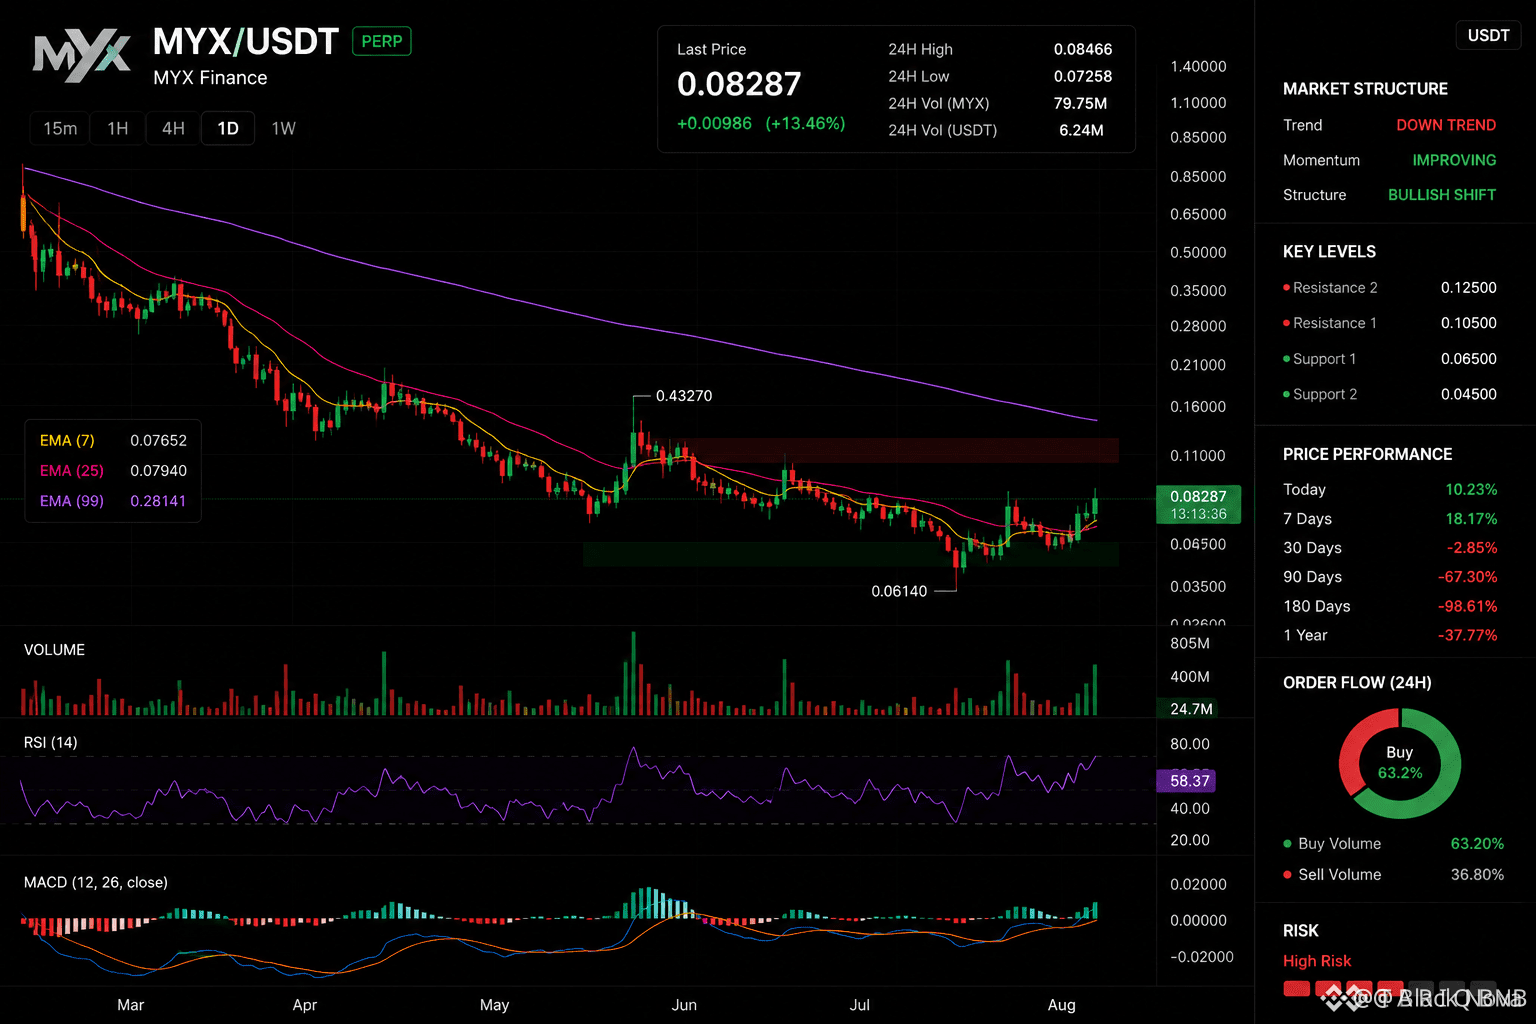Click the EMA (25) legend entry
The width and height of the screenshot is (1536, 1024).
tap(113, 470)
